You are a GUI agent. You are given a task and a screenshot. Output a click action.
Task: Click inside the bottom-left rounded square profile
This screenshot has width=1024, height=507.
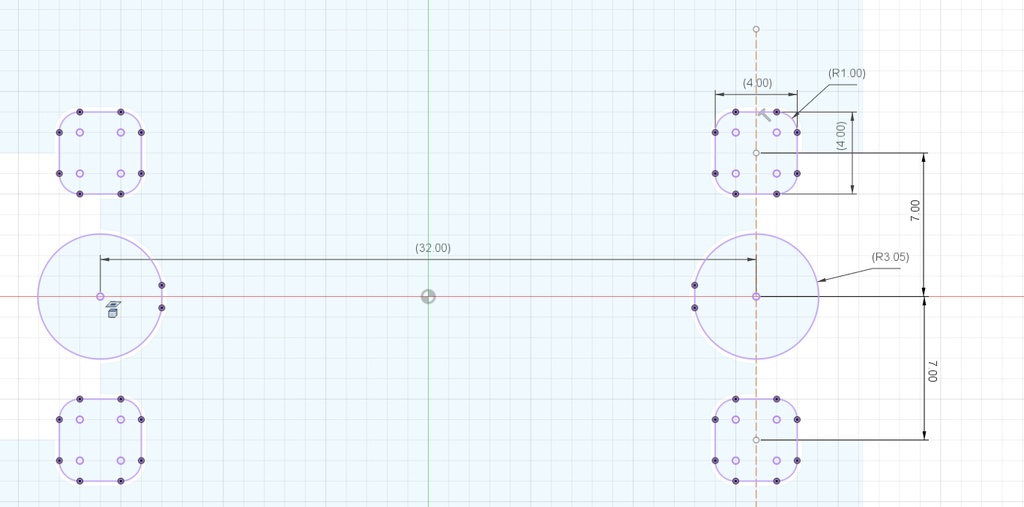100,440
